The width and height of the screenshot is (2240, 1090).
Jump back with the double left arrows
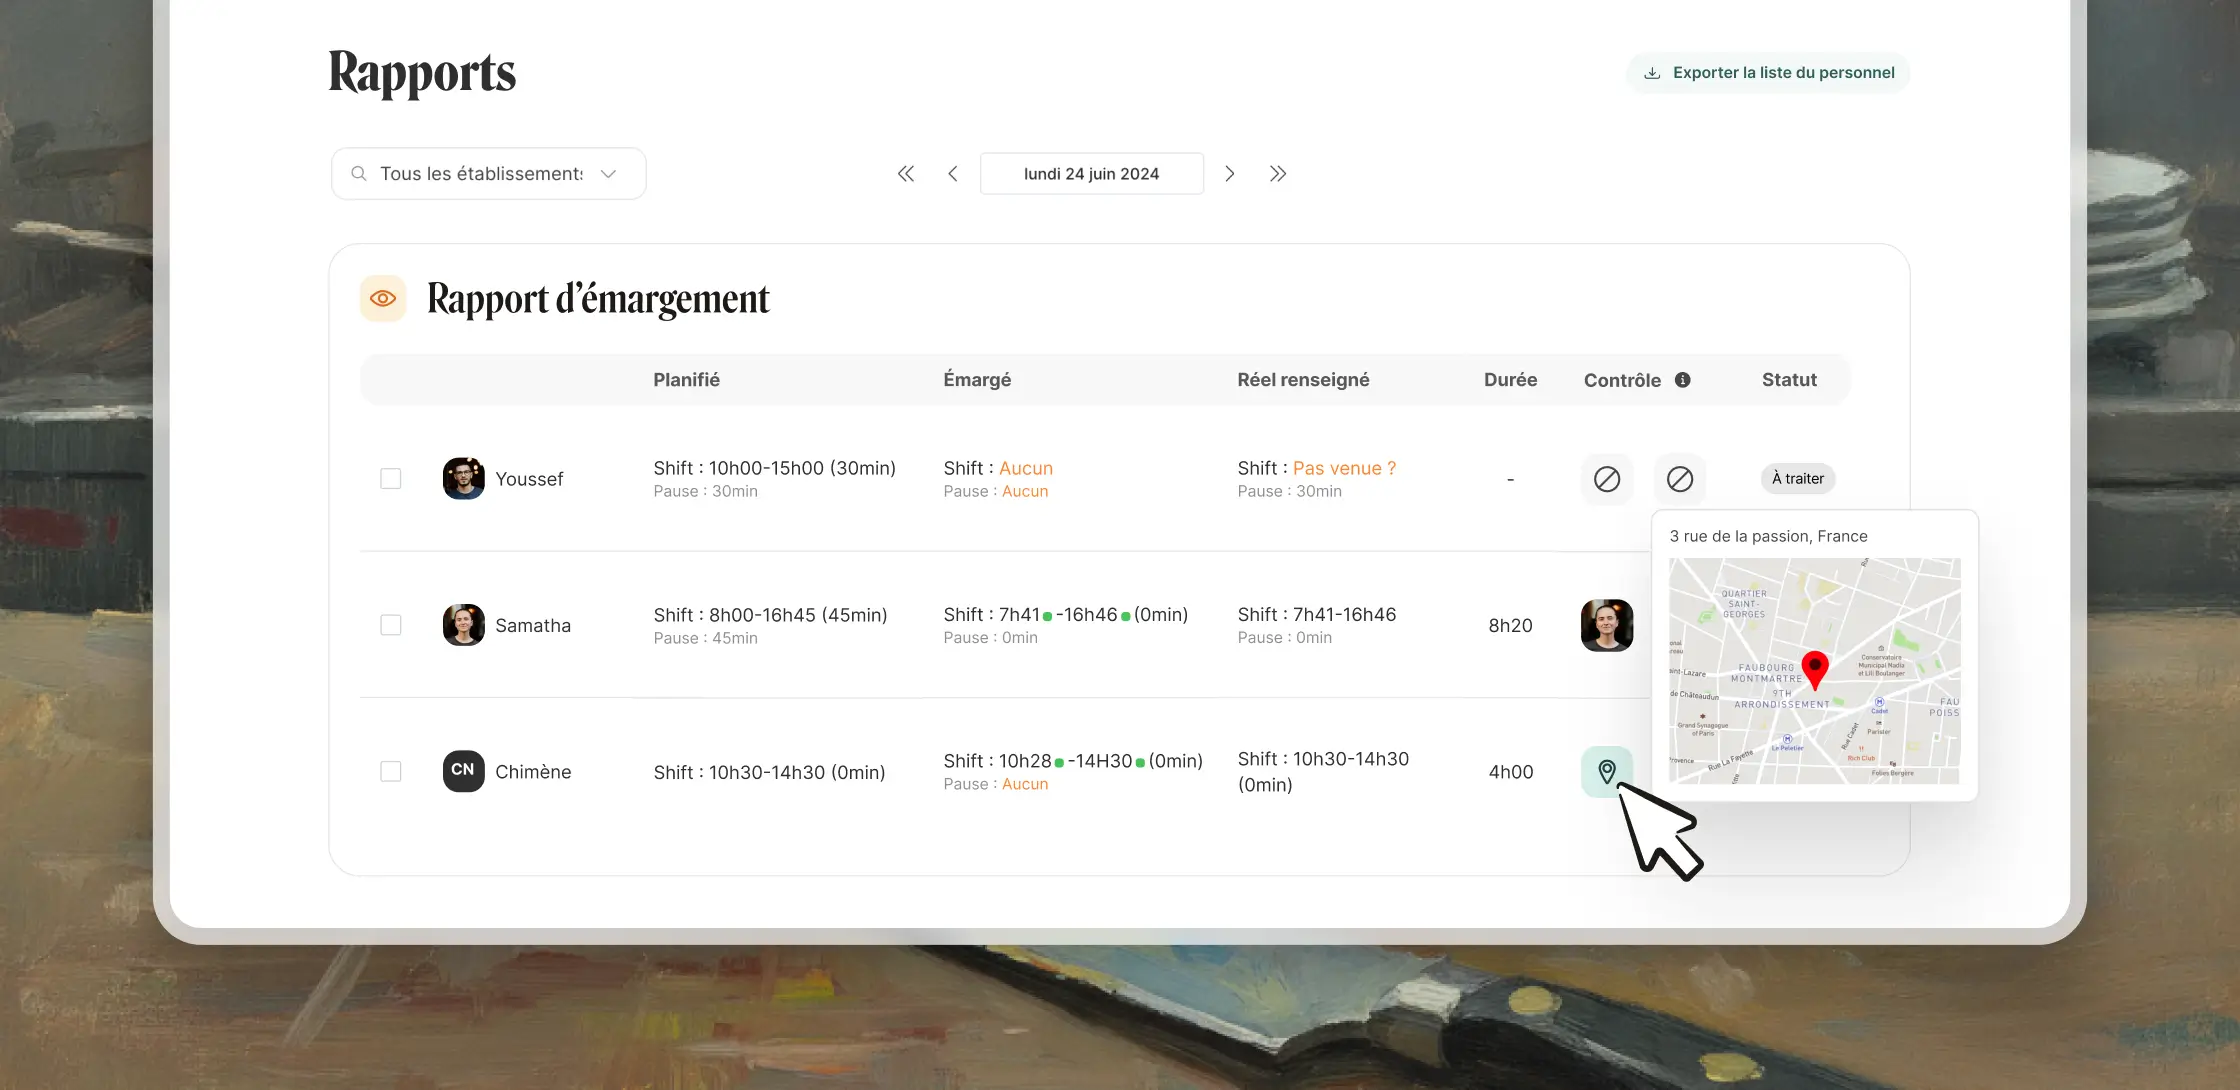906,174
